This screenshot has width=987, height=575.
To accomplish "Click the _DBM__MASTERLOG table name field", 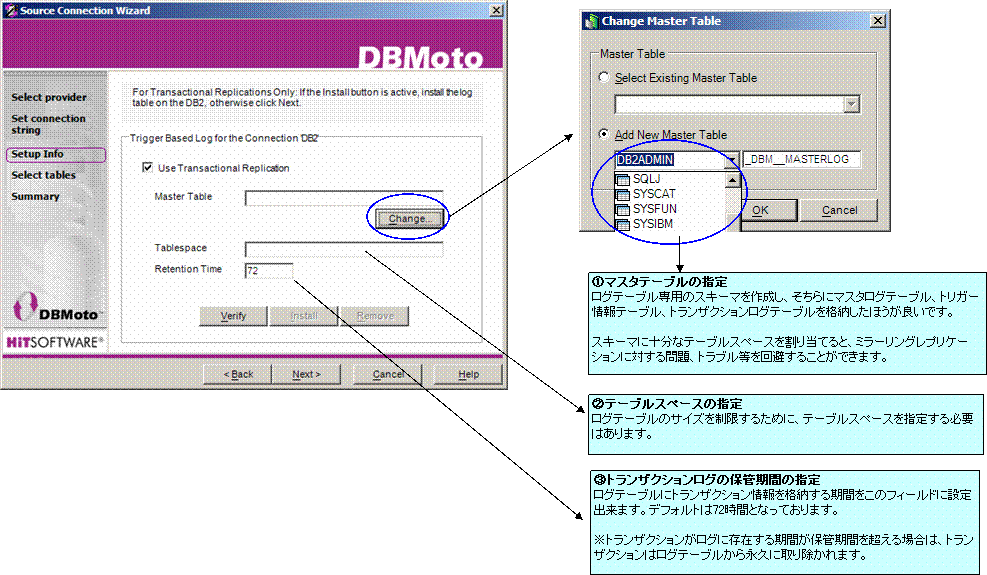I will pos(801,159).
